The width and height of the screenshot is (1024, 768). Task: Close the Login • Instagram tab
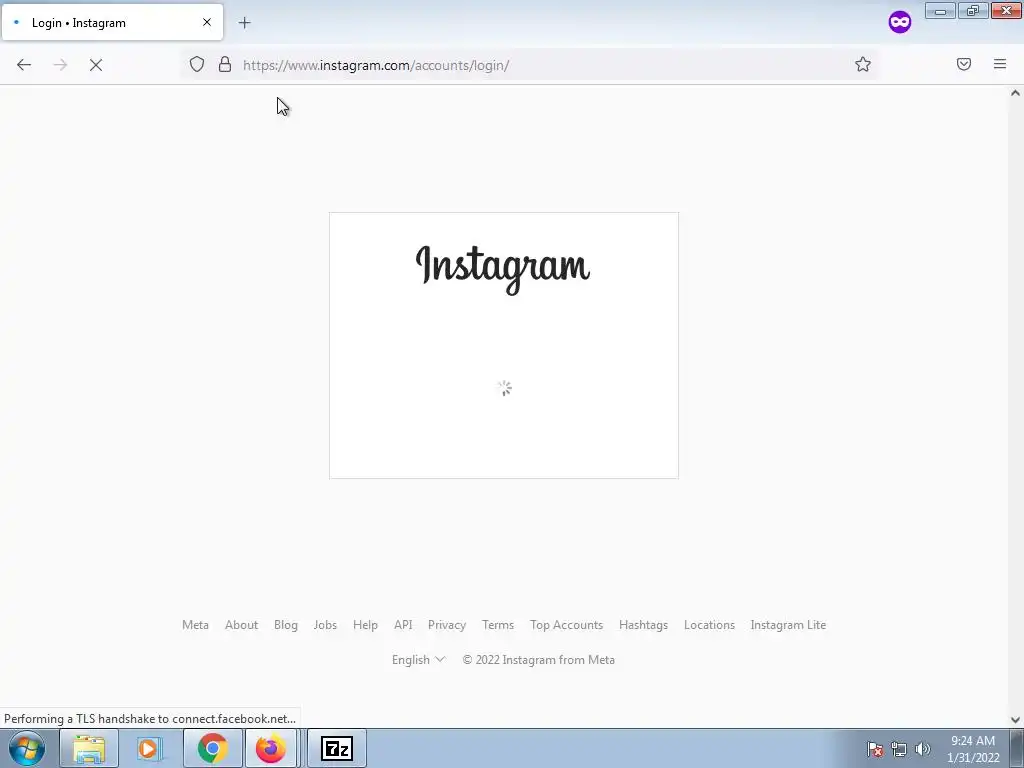click(207, 22)
